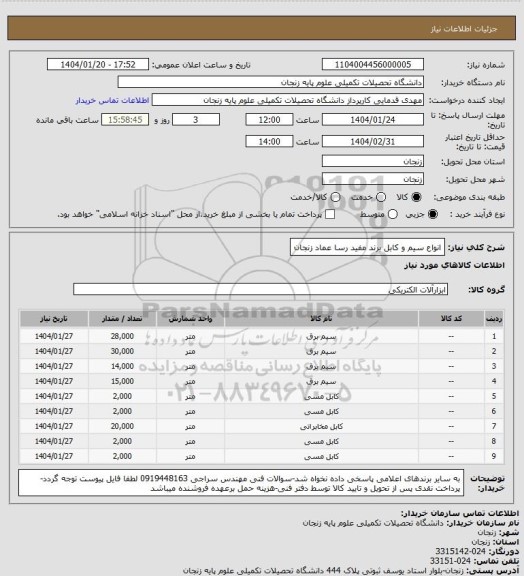The height and width of the screenshot is (576, 524).
Task: Click the contact phone 33151-024
Action: click(450, 561)
